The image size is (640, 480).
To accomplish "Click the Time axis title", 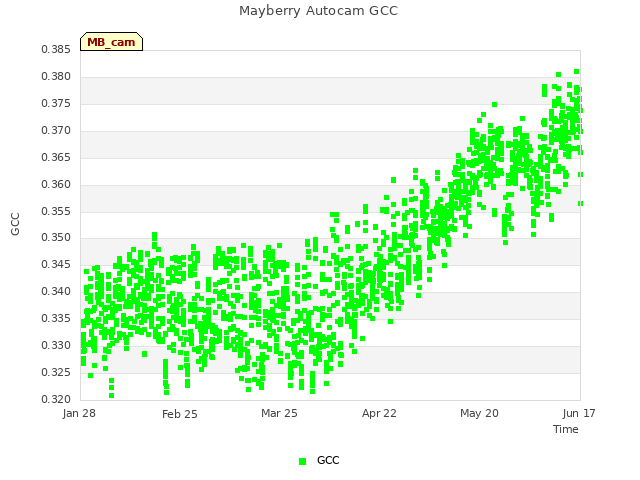I will click(566, 429).
